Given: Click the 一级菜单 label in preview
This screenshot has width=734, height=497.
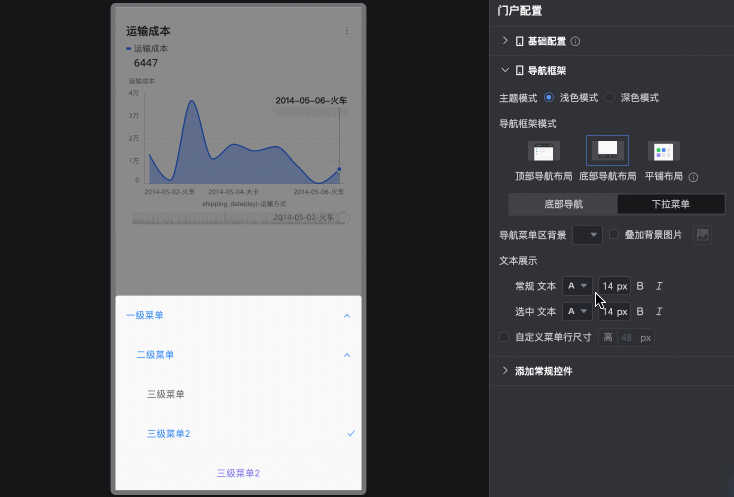Looking at the screenshot, I should tap(145, 315).
